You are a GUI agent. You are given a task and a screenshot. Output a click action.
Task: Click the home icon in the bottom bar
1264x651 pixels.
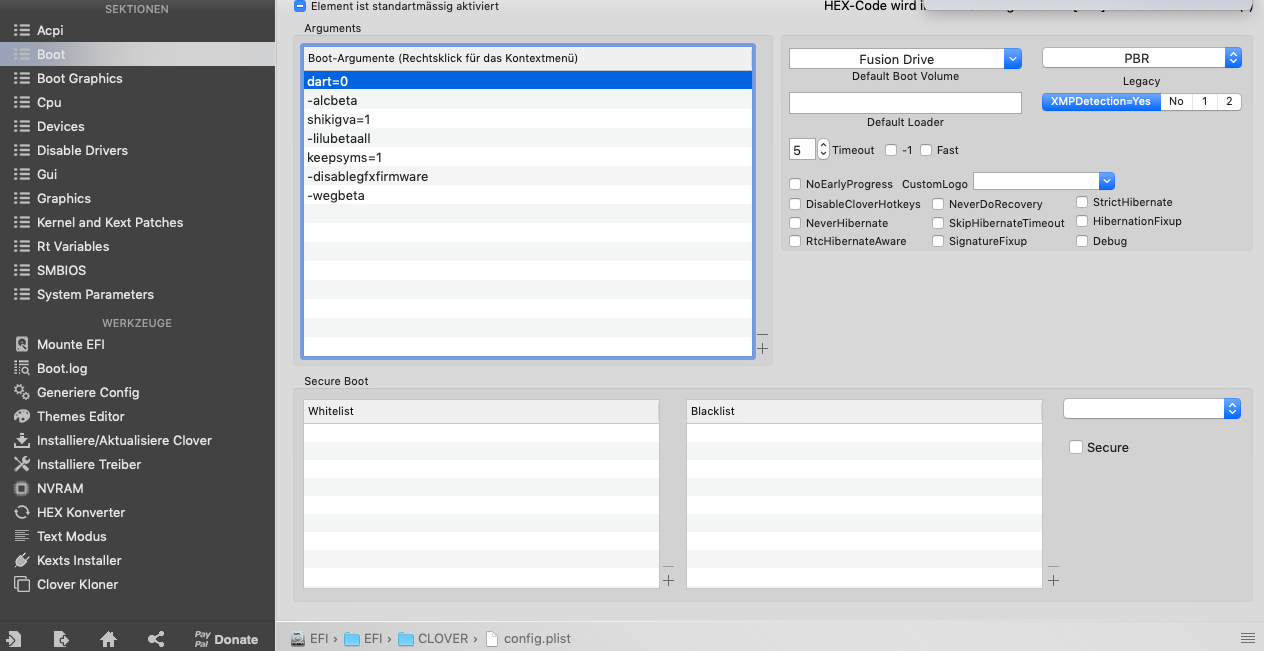pos(108,639)
